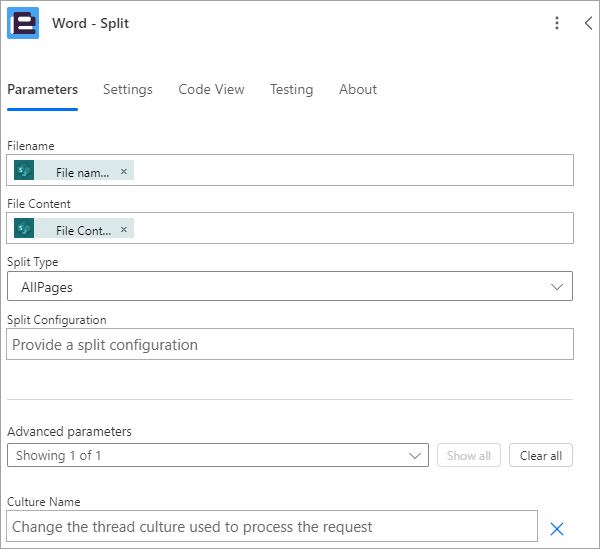600x549 pixels.
Task: Remove the File Content dynamic token
Action: 124,229
